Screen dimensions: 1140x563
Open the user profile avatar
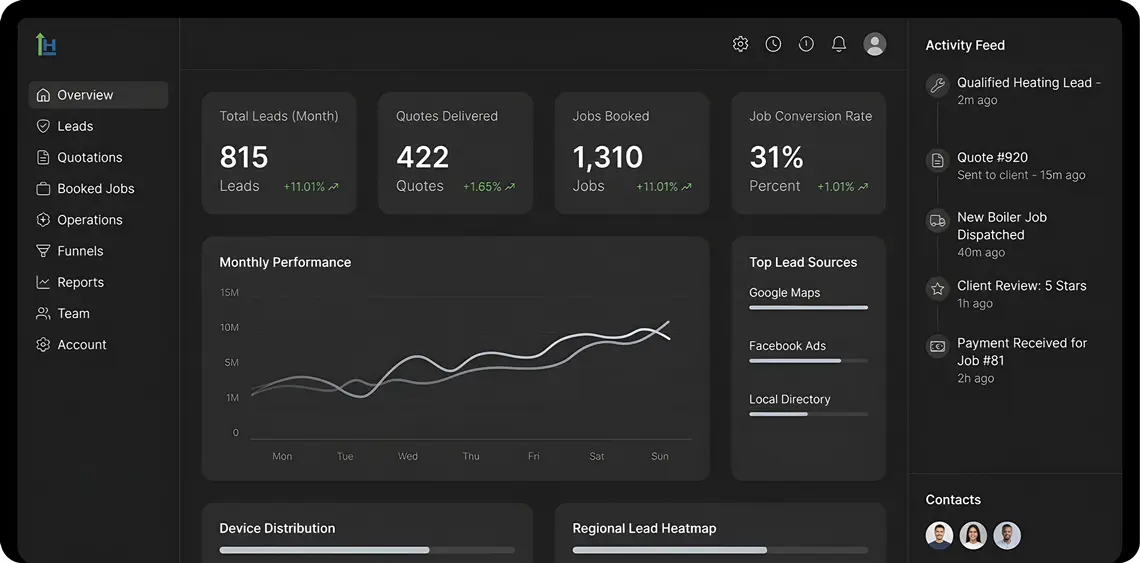pos(875,44)
